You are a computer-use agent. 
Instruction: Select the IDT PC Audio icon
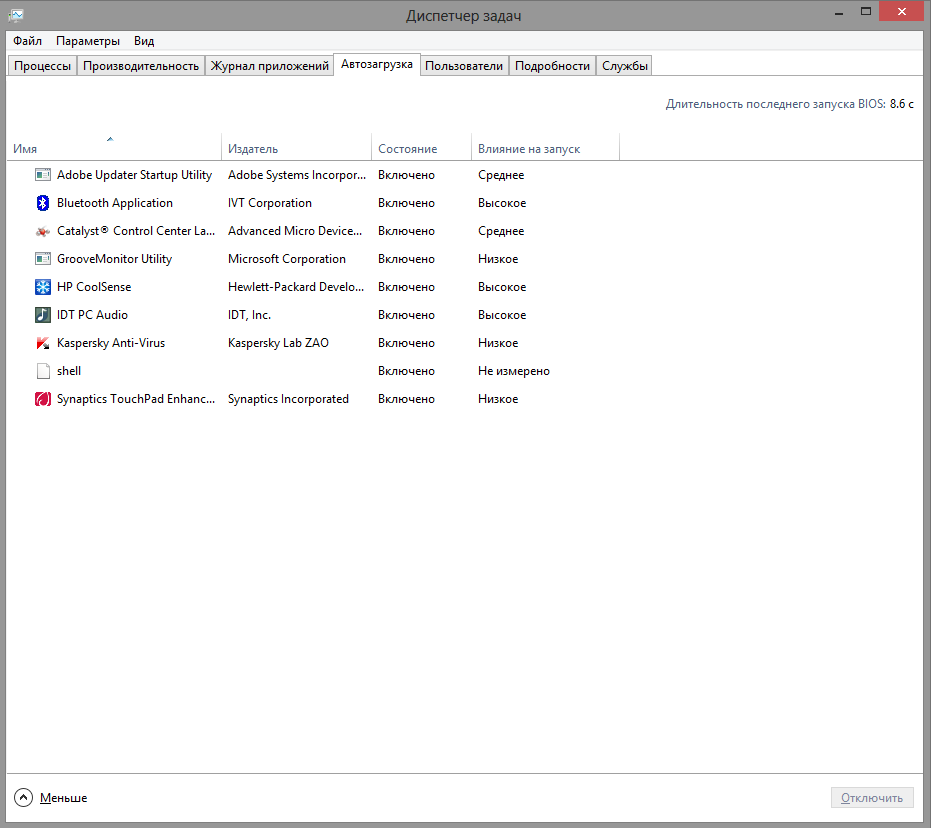tap(43, 315)
